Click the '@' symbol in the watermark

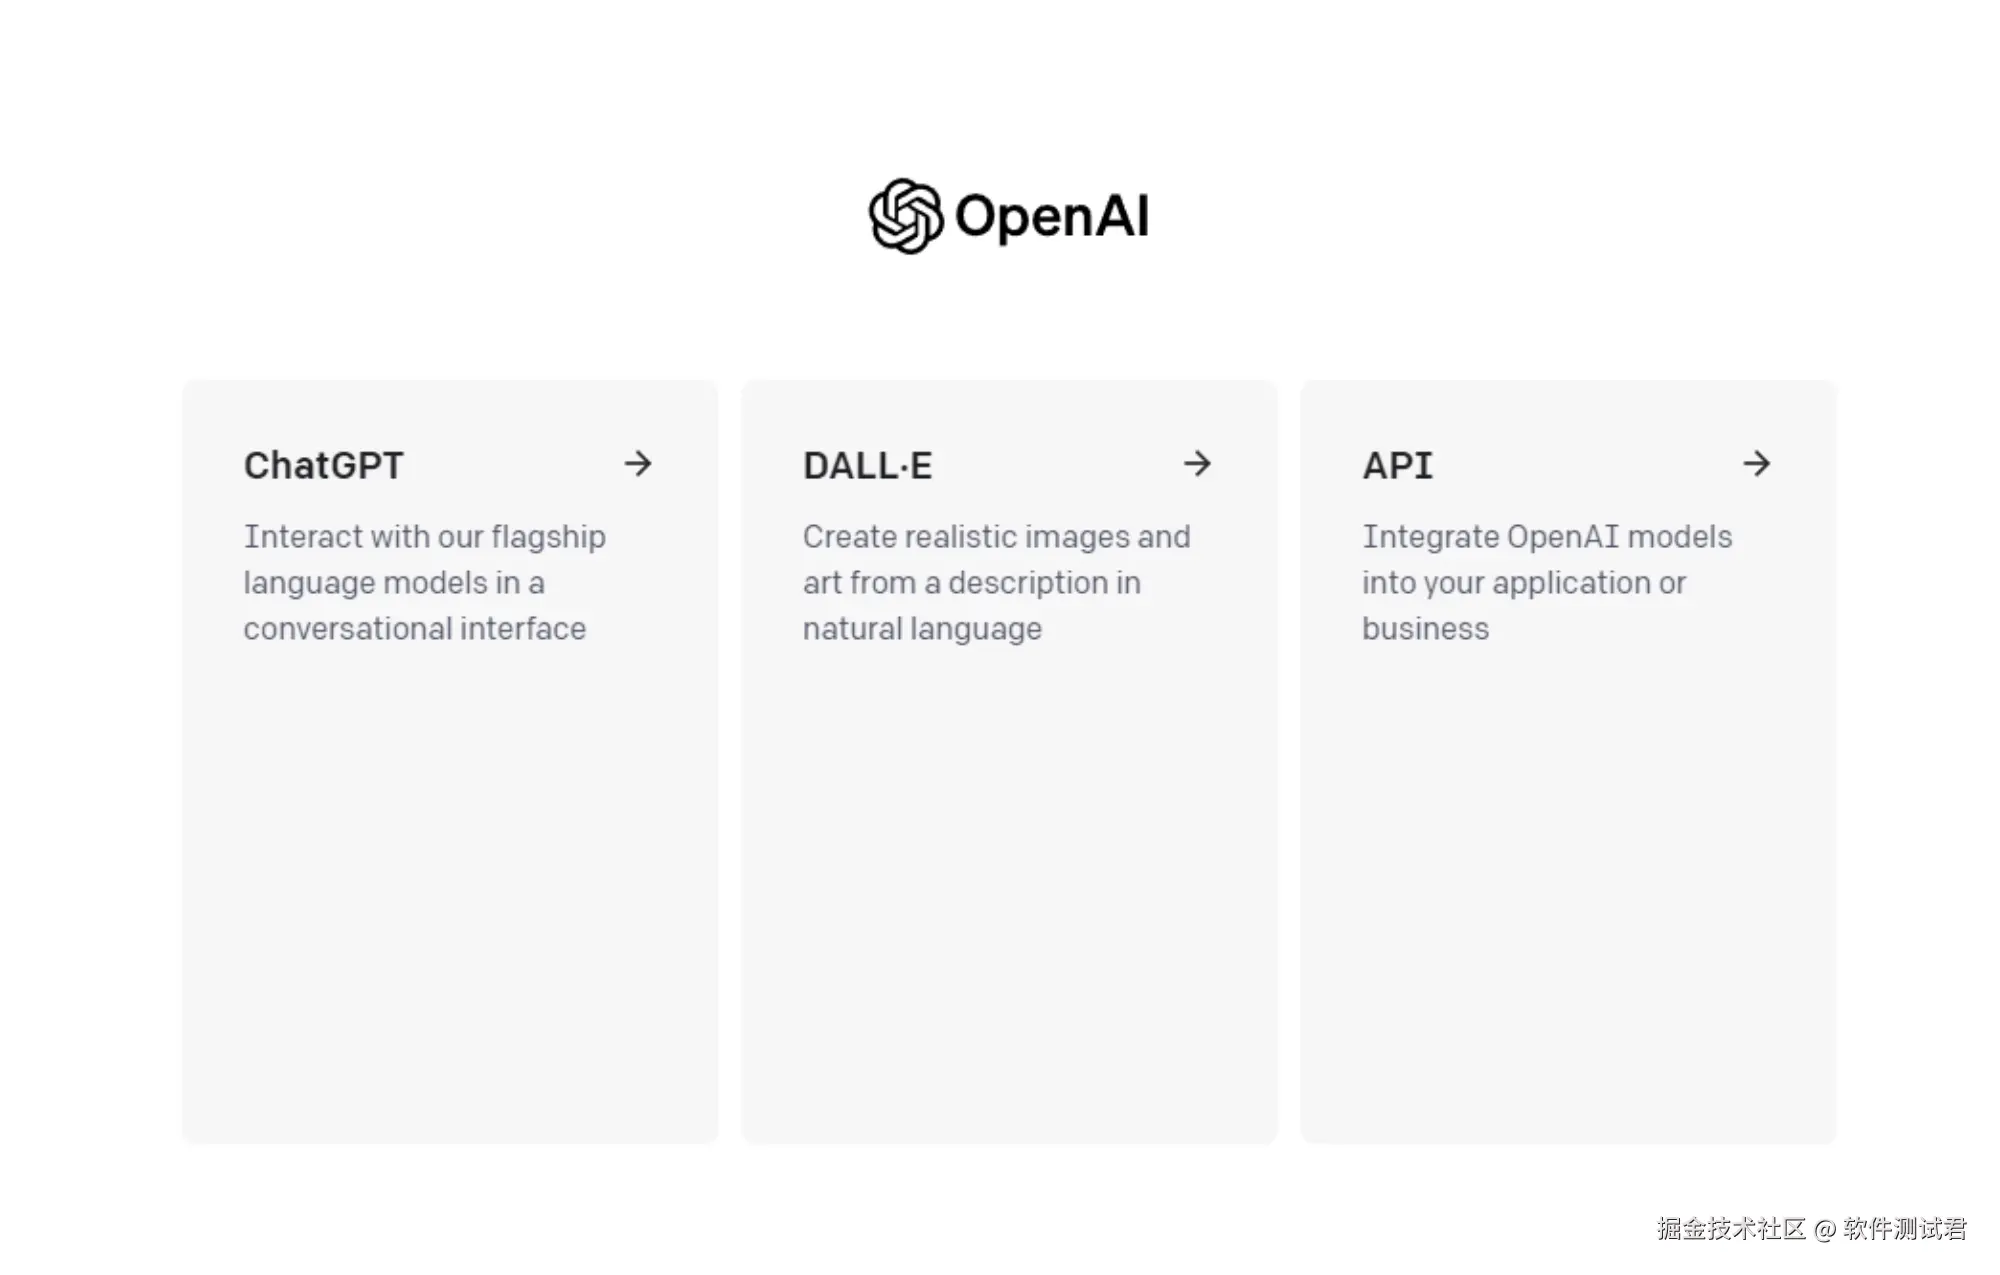pos(1825,1230)
